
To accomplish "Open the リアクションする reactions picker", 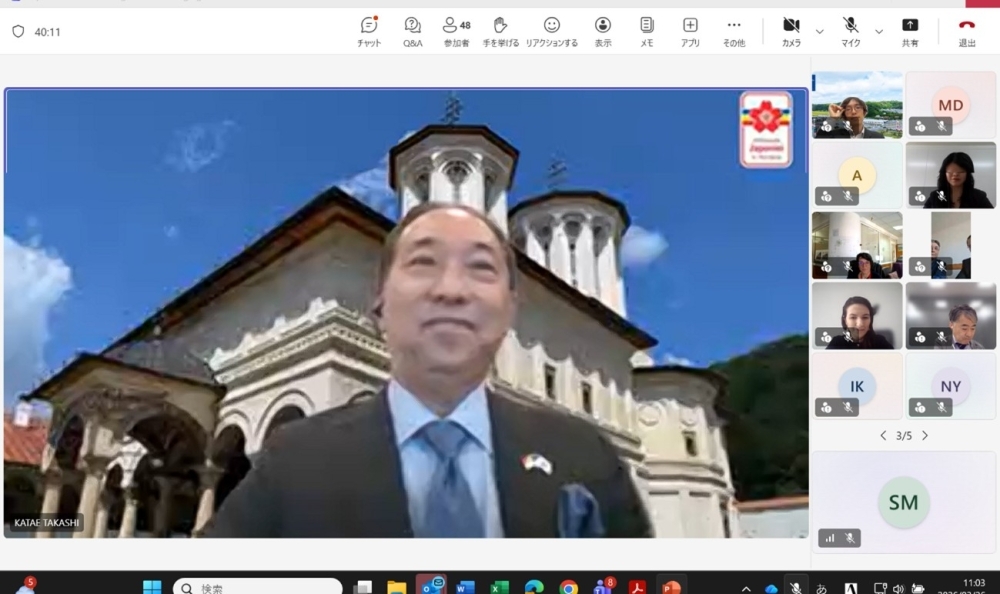I will 552,31.
